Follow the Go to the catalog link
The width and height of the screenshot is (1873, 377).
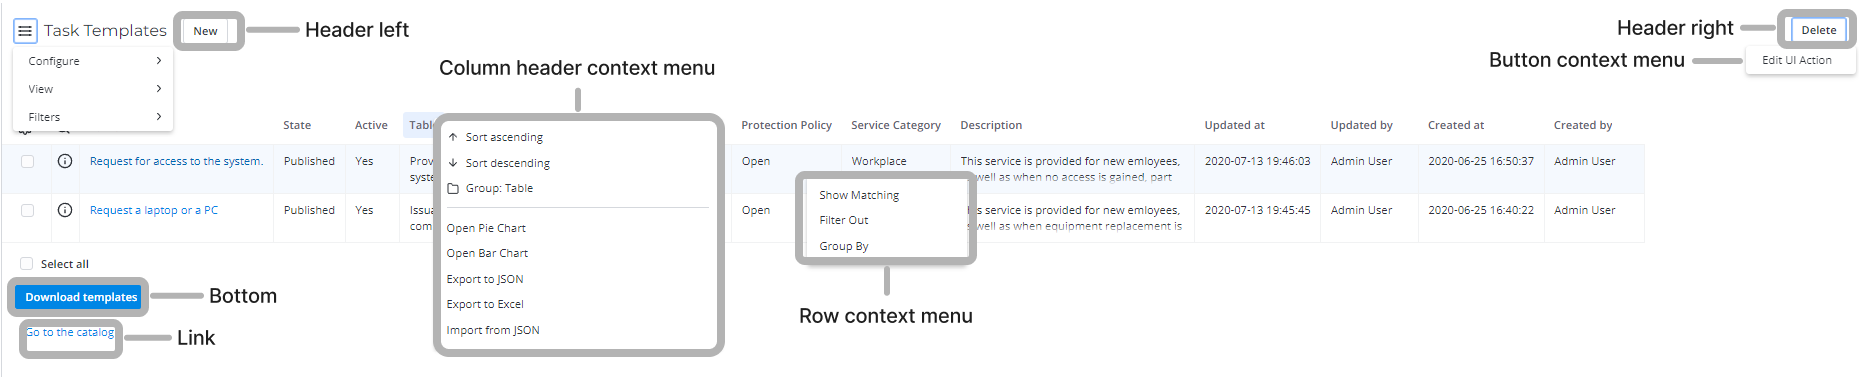[70, 332]
